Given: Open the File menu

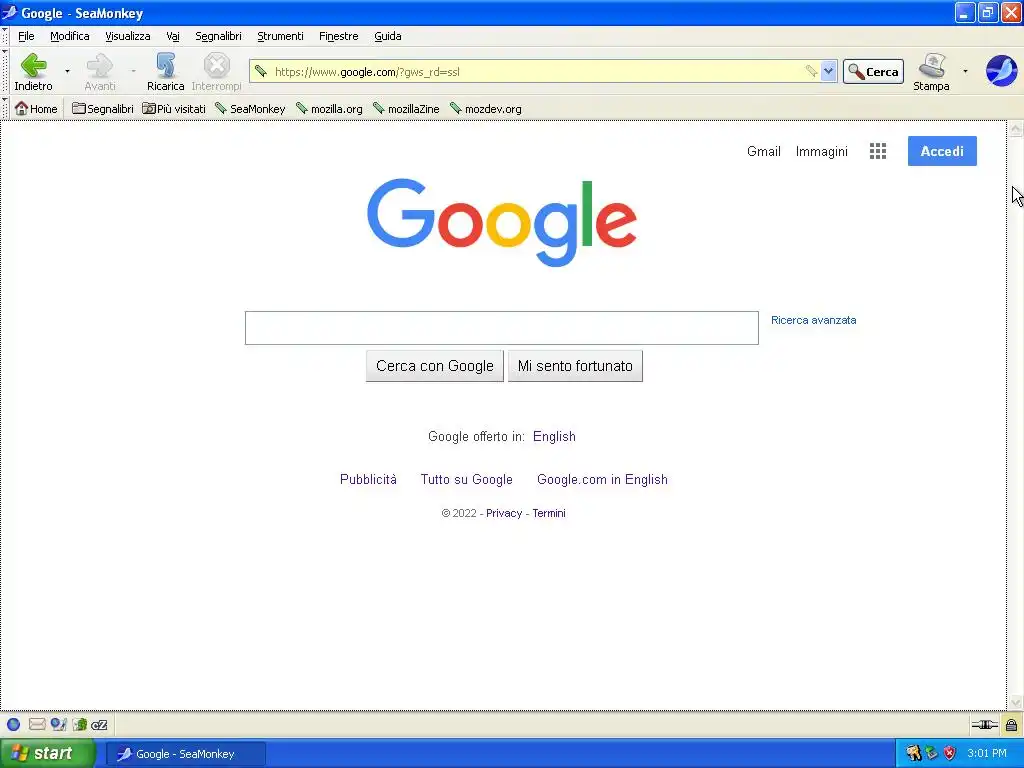Looking at the screenshot, I should point(26,36).
